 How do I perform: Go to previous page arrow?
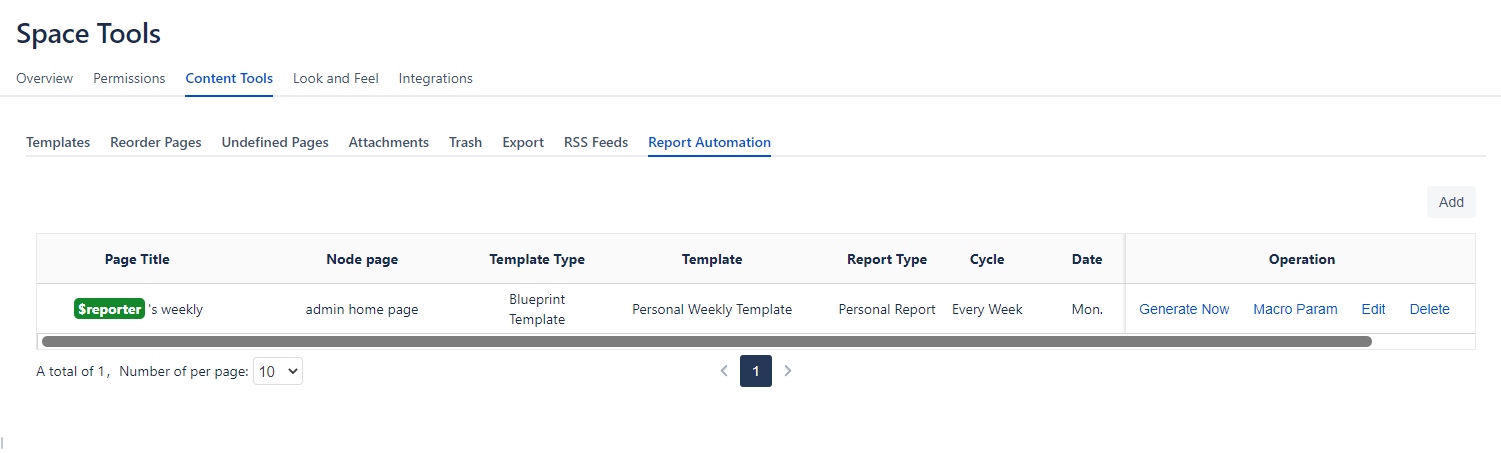[x=724, y=371]
